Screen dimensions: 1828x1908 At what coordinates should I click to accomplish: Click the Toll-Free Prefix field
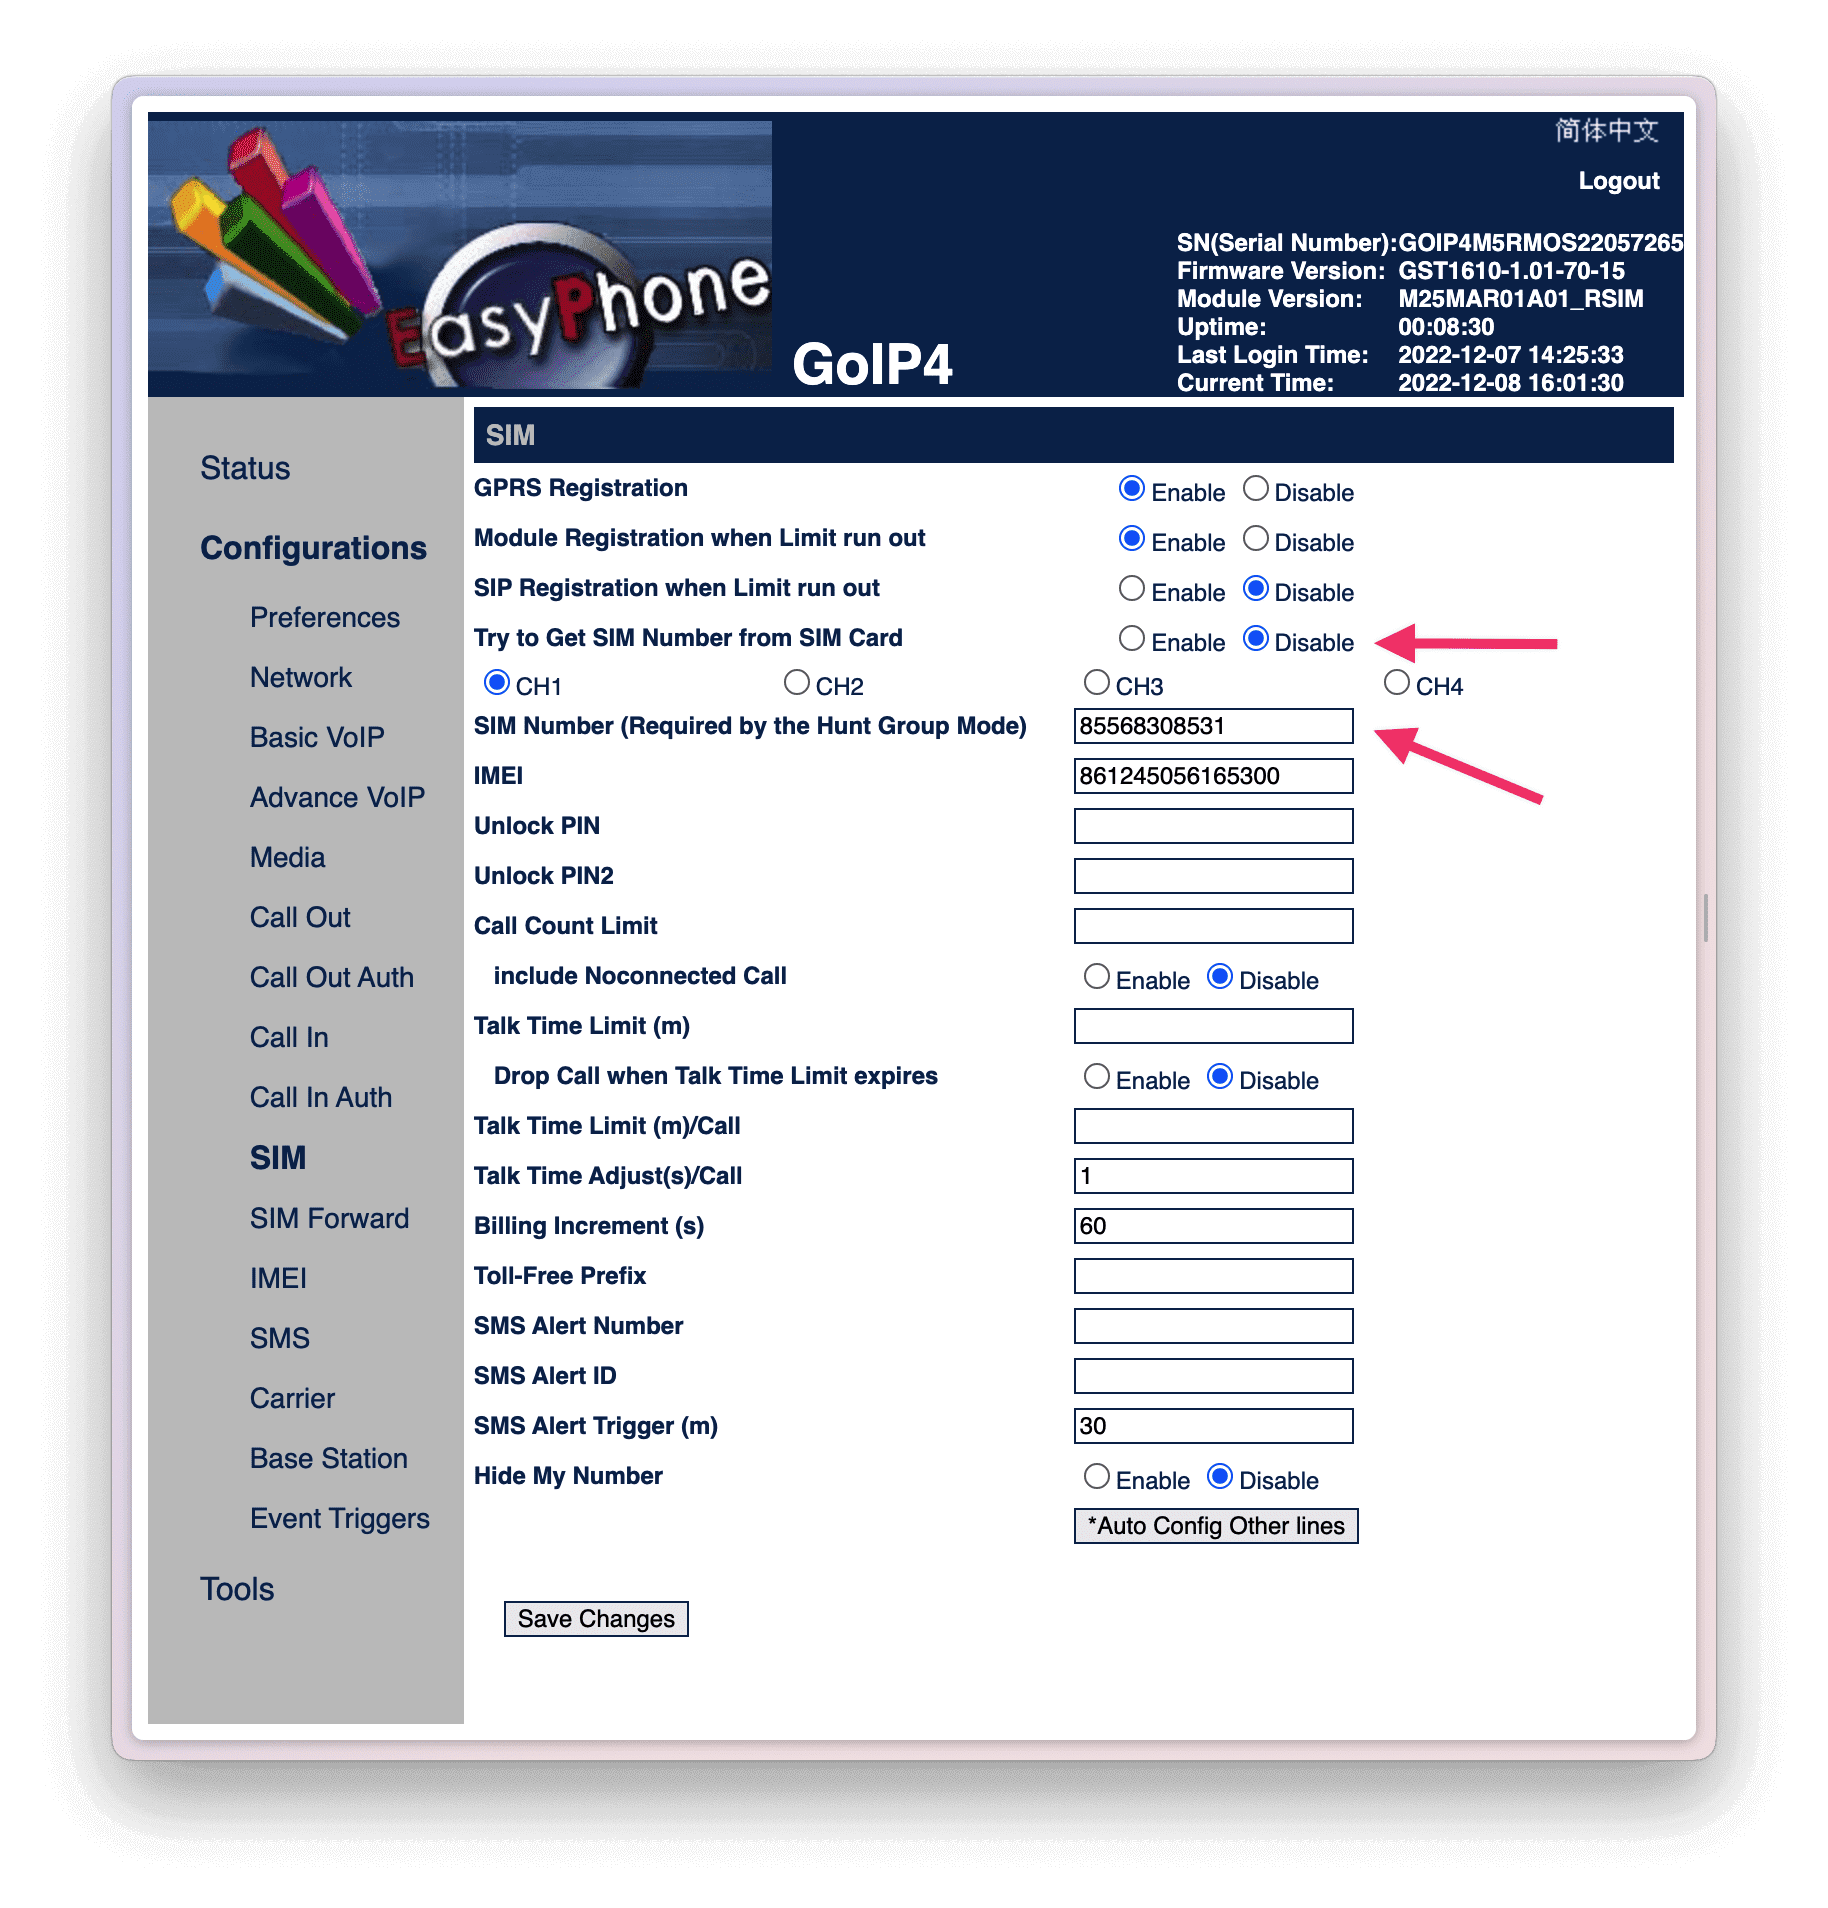[1213, 1276]
